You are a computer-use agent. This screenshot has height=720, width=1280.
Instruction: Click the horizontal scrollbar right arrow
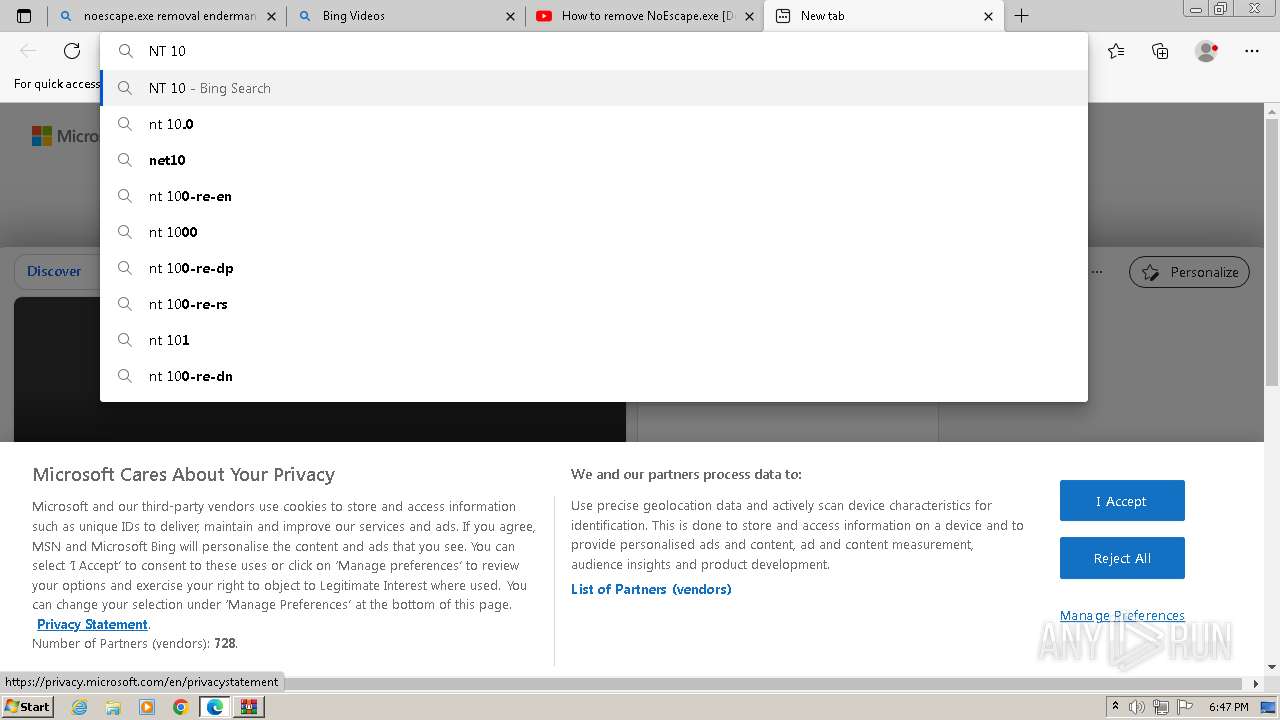tap(1257, 684)
